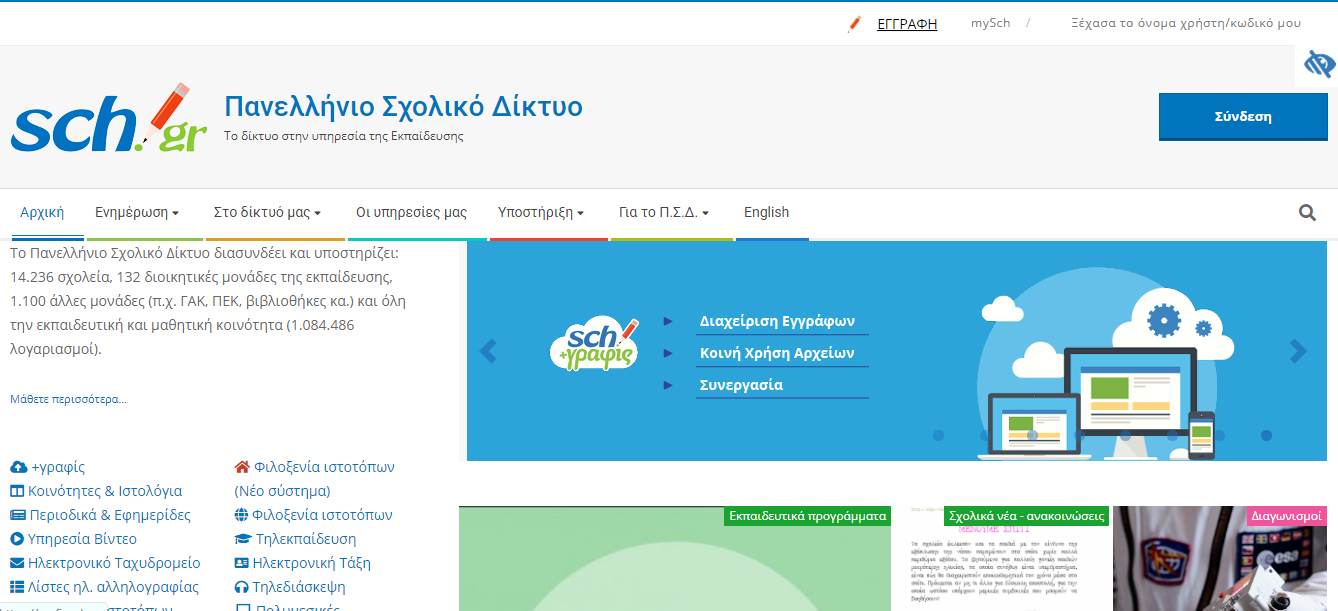Image resolution: width=1338 pixels, height=611 pixels.
Task: Switch to English language menu item
Action: [x=766, y=213]
